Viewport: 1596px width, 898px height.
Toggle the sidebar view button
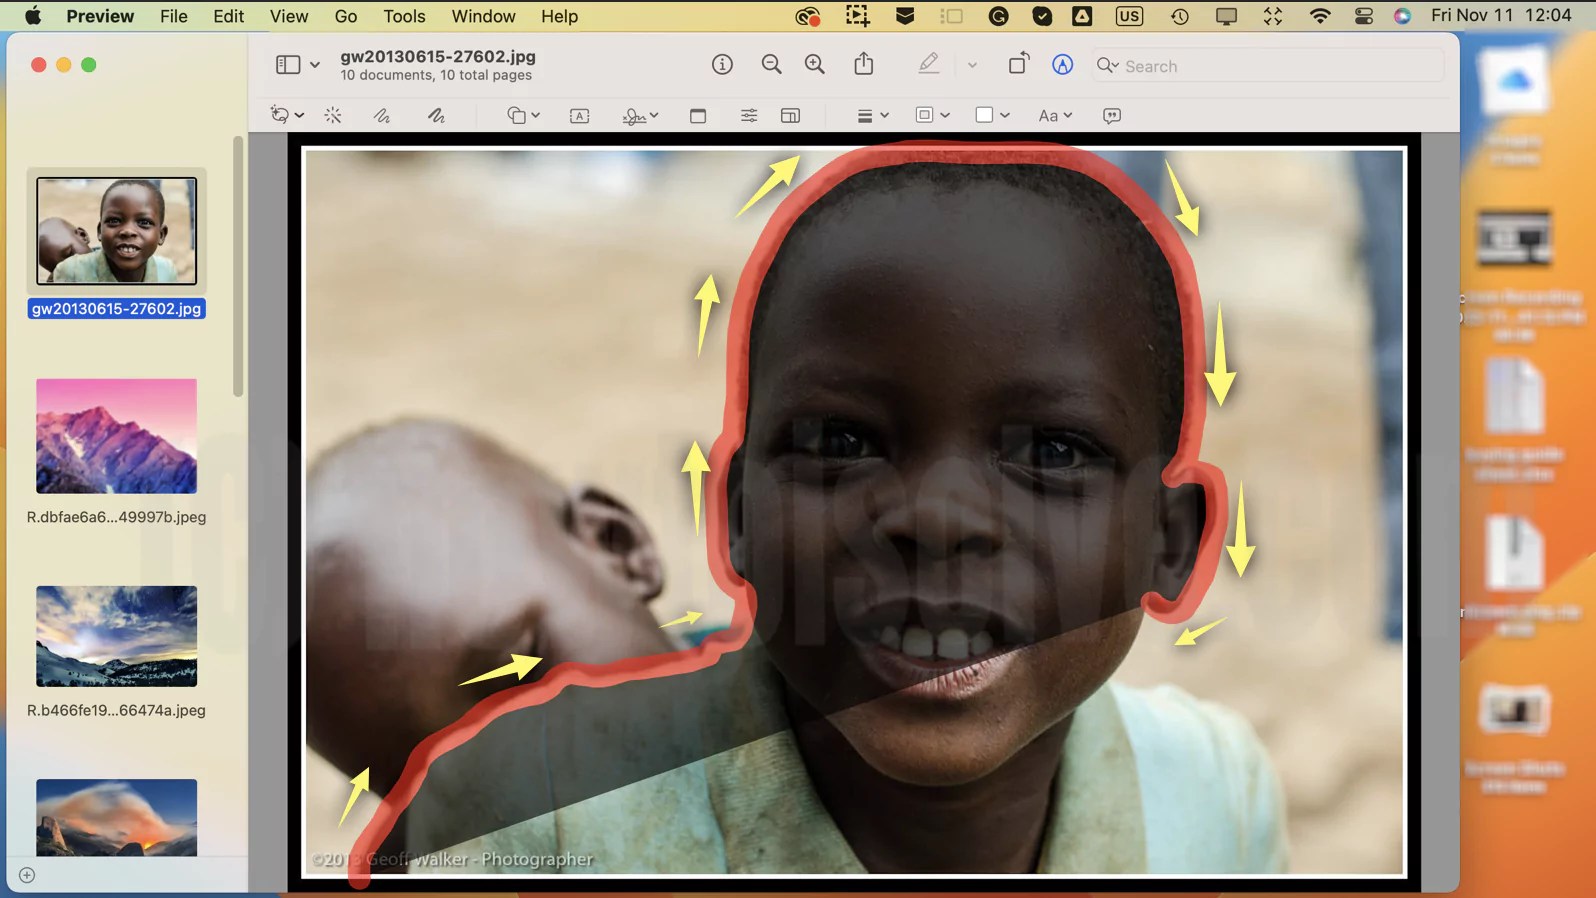[288, 65]
